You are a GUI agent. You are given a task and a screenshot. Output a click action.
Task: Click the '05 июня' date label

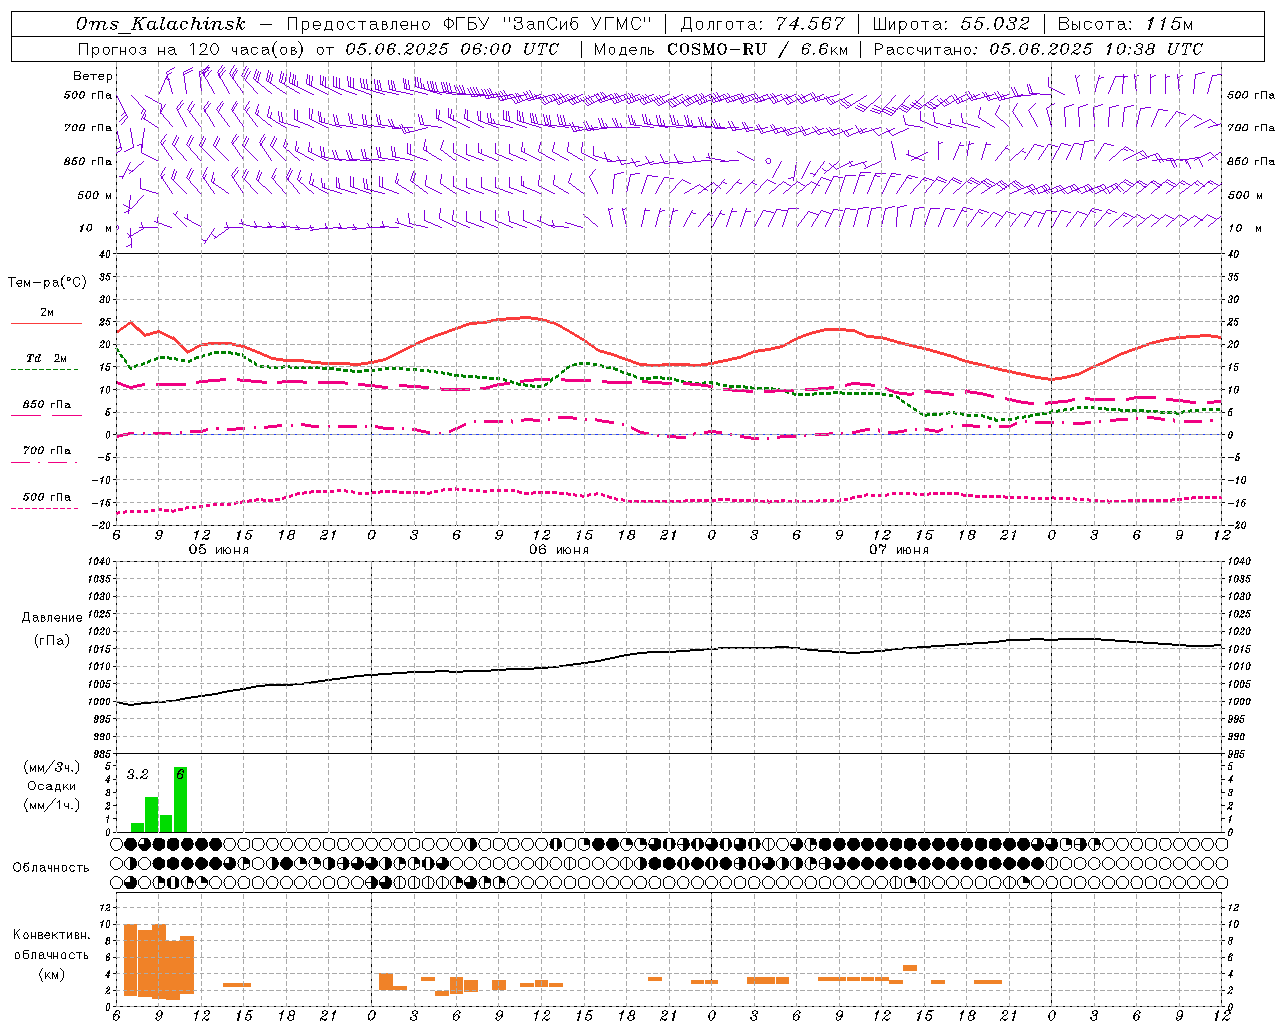coord(219,550)
